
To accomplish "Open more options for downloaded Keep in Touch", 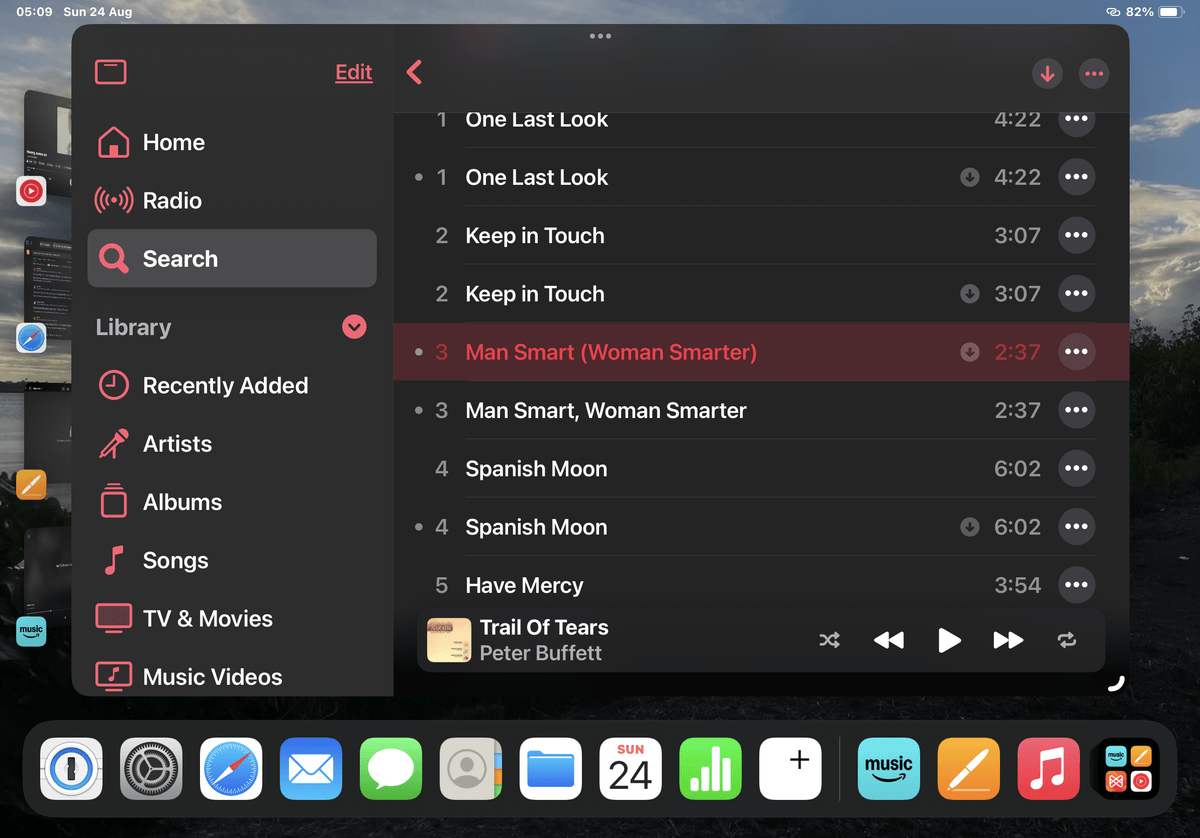I will (x=1076, y=294).
